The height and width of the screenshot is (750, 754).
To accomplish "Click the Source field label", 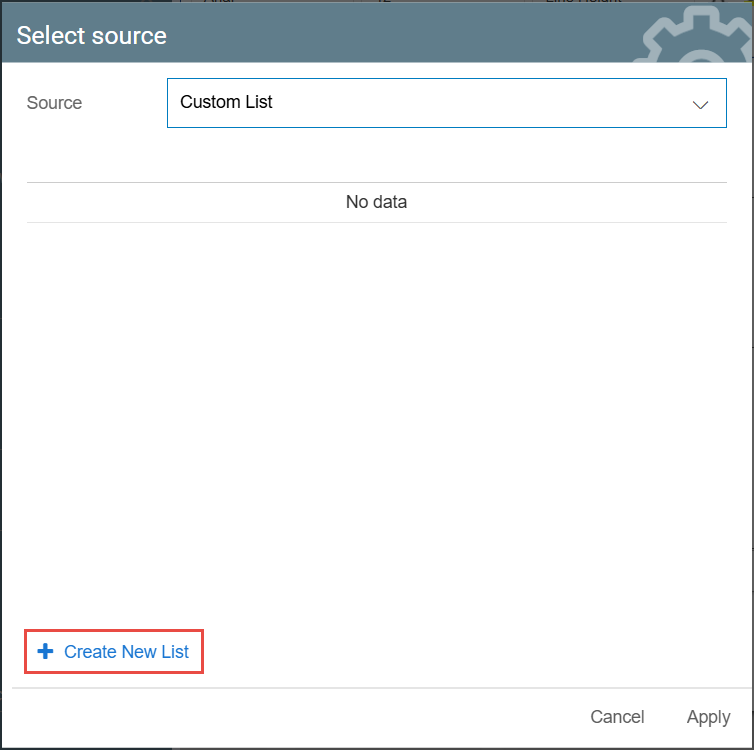I will point(54,103).
